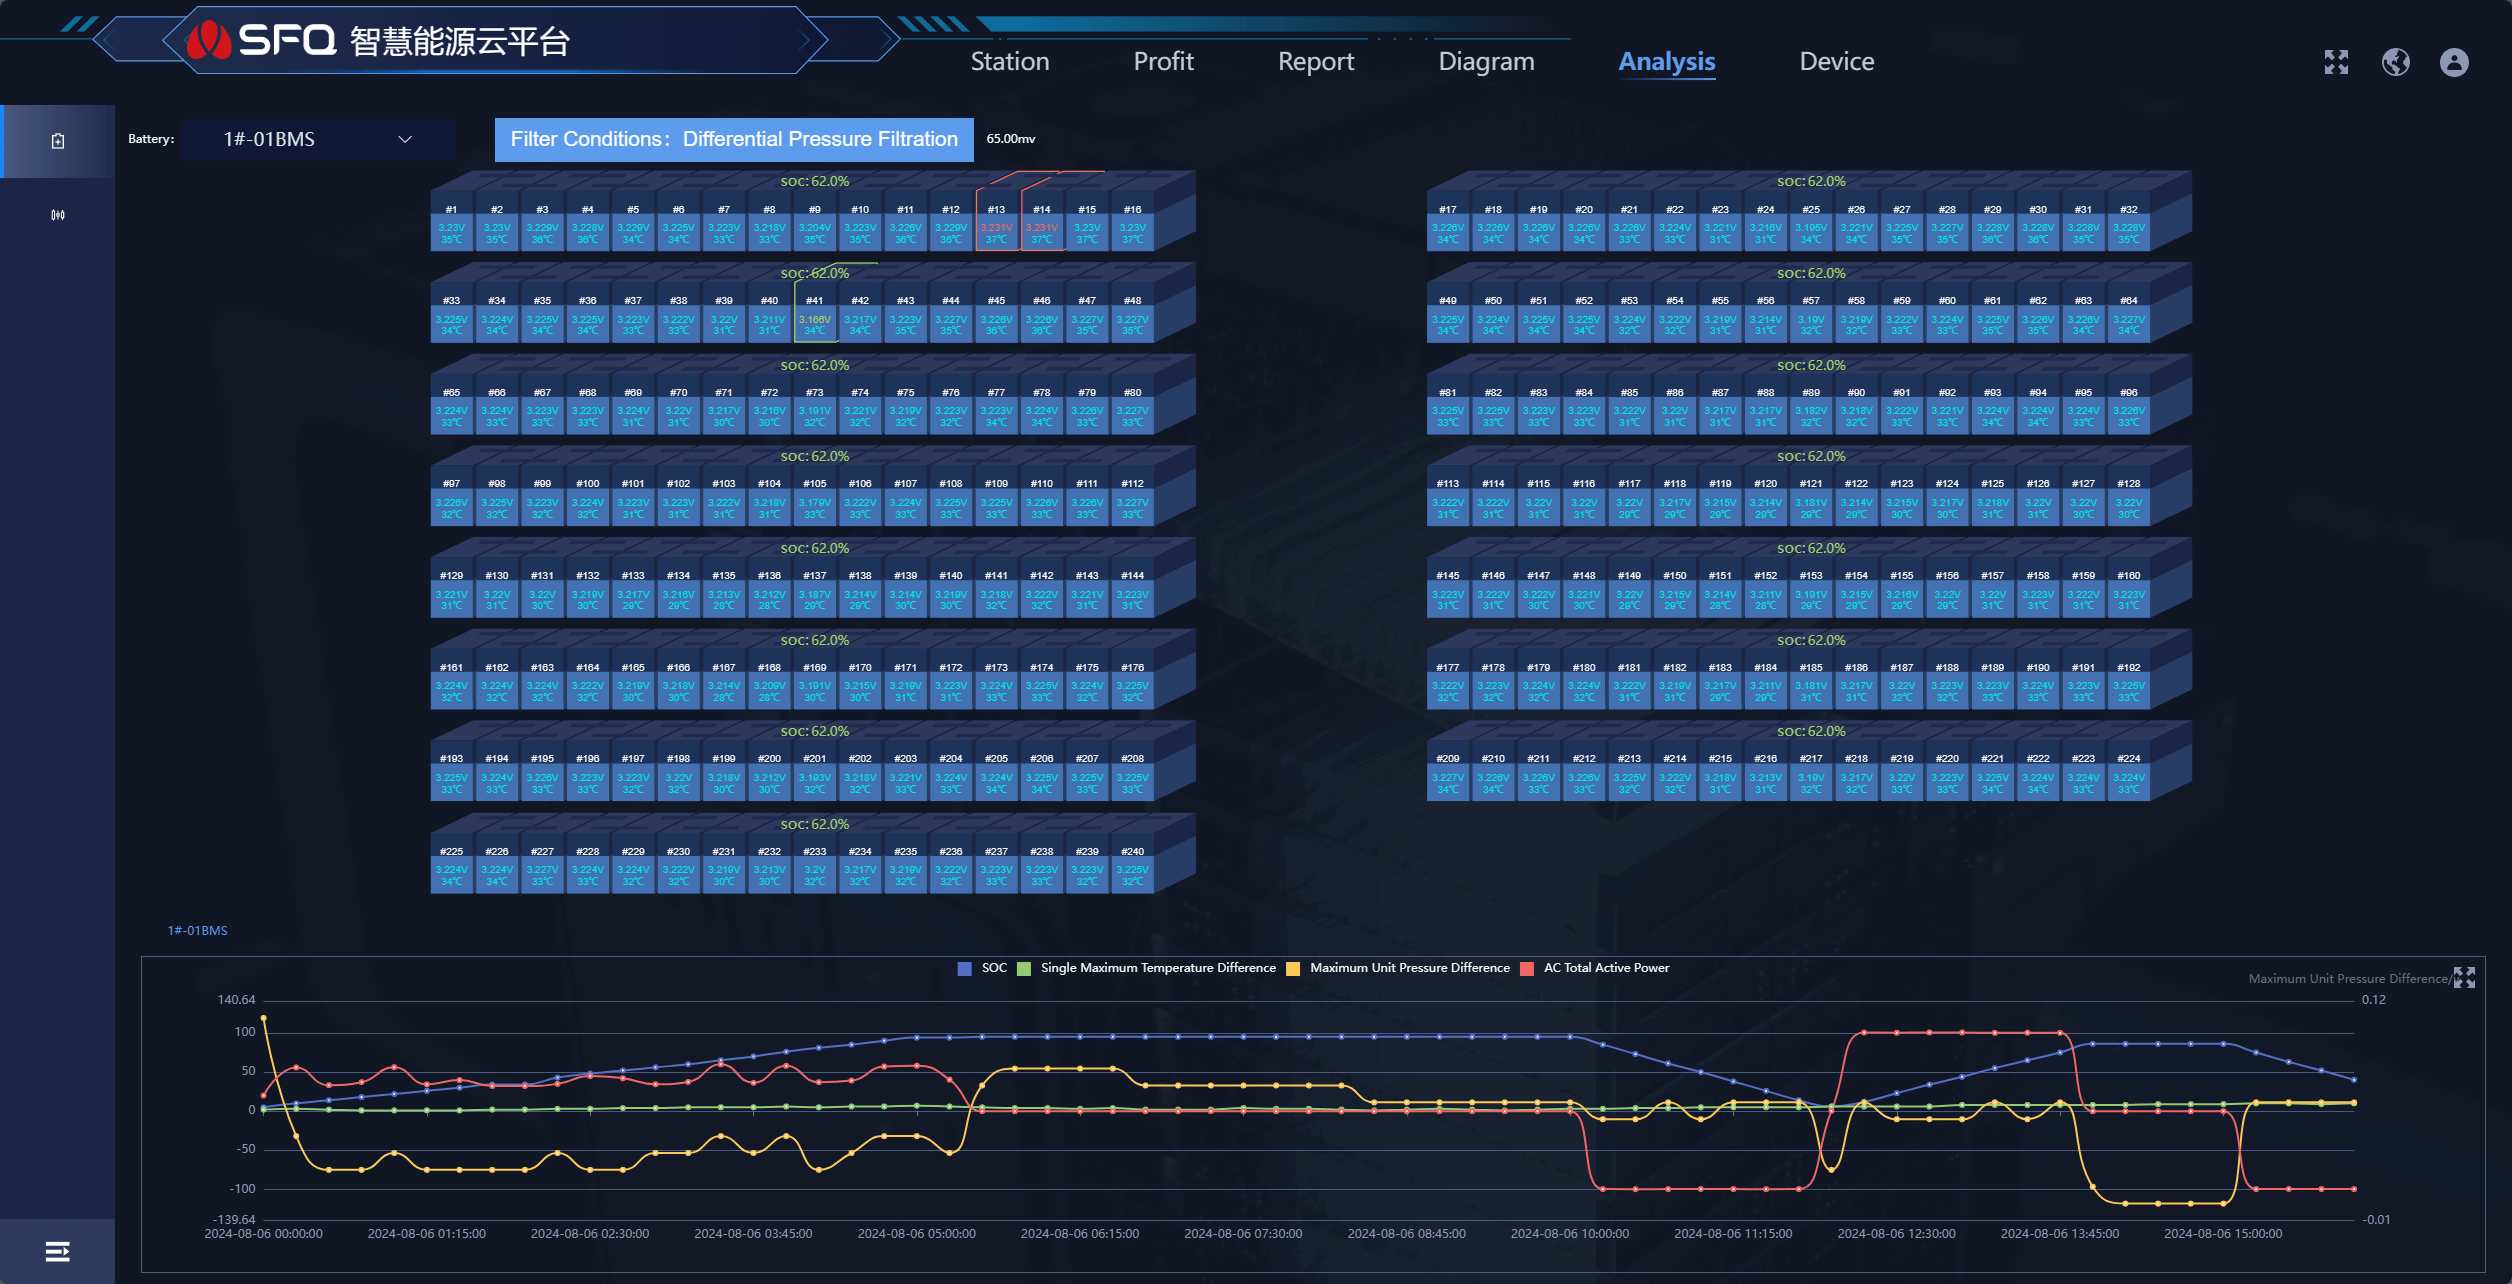Screen dimensions: 2512x1284
Task: Click the globe/language icon top-right
Action: pyautogui.click(x=2396, y=62)
